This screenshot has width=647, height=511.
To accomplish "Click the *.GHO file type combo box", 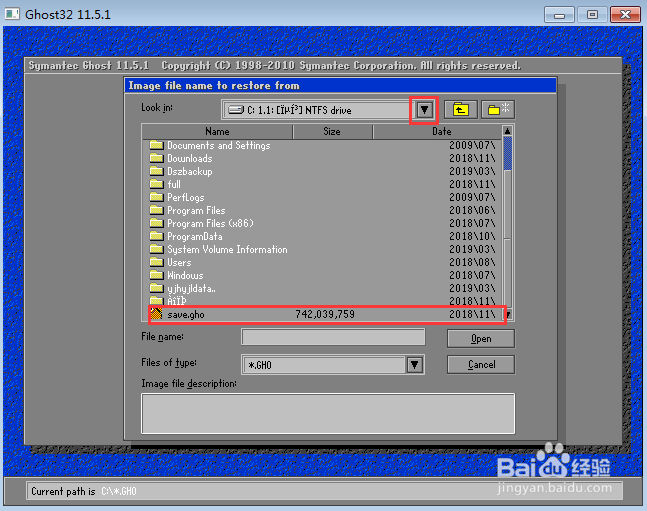I will coord(333,365).
